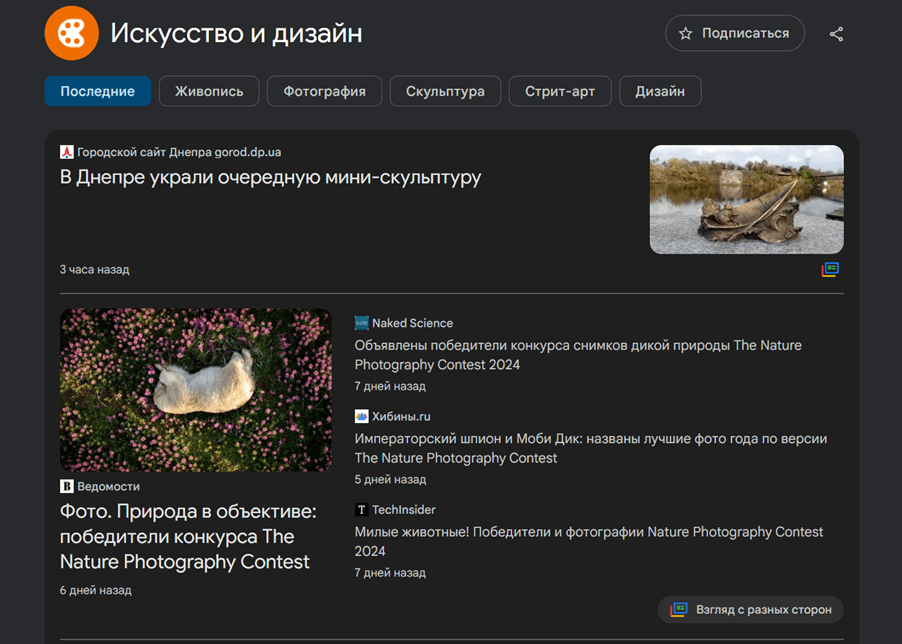The height and width of the screenshot is (644, 902).
Task: Click the Хибины.ru source icon
Action: tap(362, 416)
